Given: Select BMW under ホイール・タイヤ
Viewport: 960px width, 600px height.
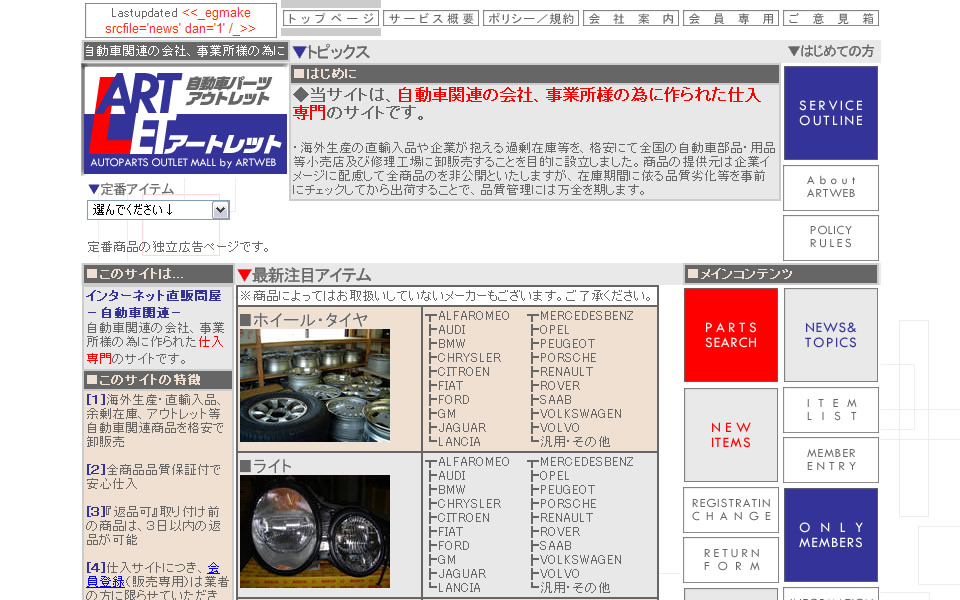Looking at the screenshot, I should [x=452, y=344].
